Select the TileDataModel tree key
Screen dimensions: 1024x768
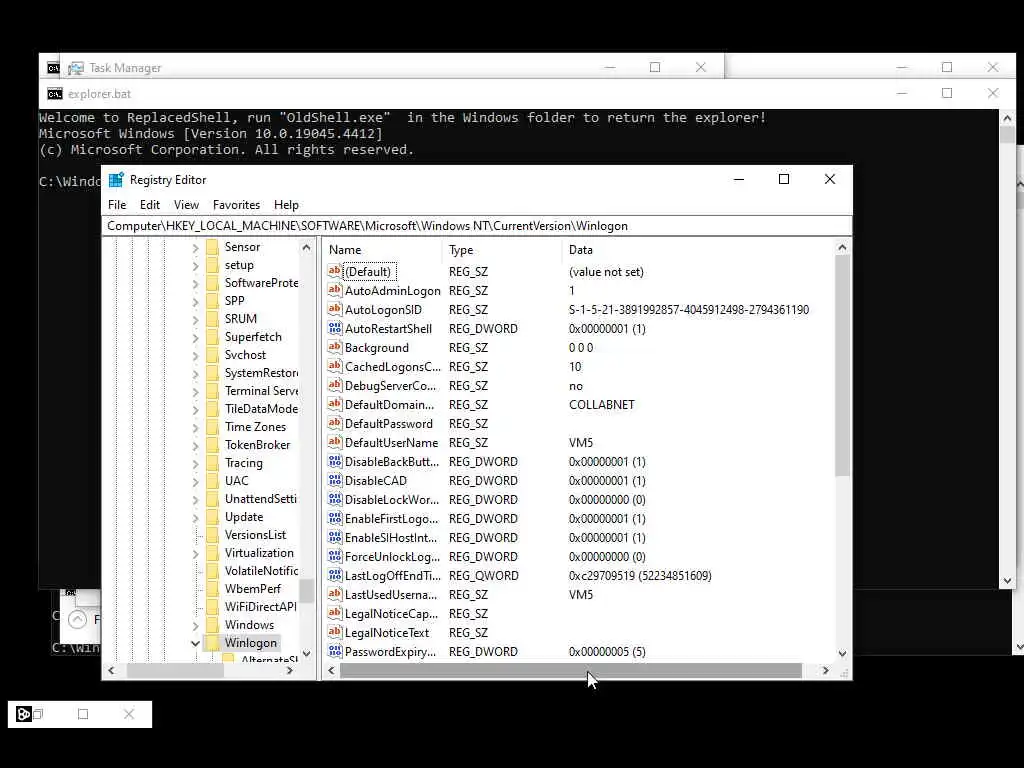261,409
